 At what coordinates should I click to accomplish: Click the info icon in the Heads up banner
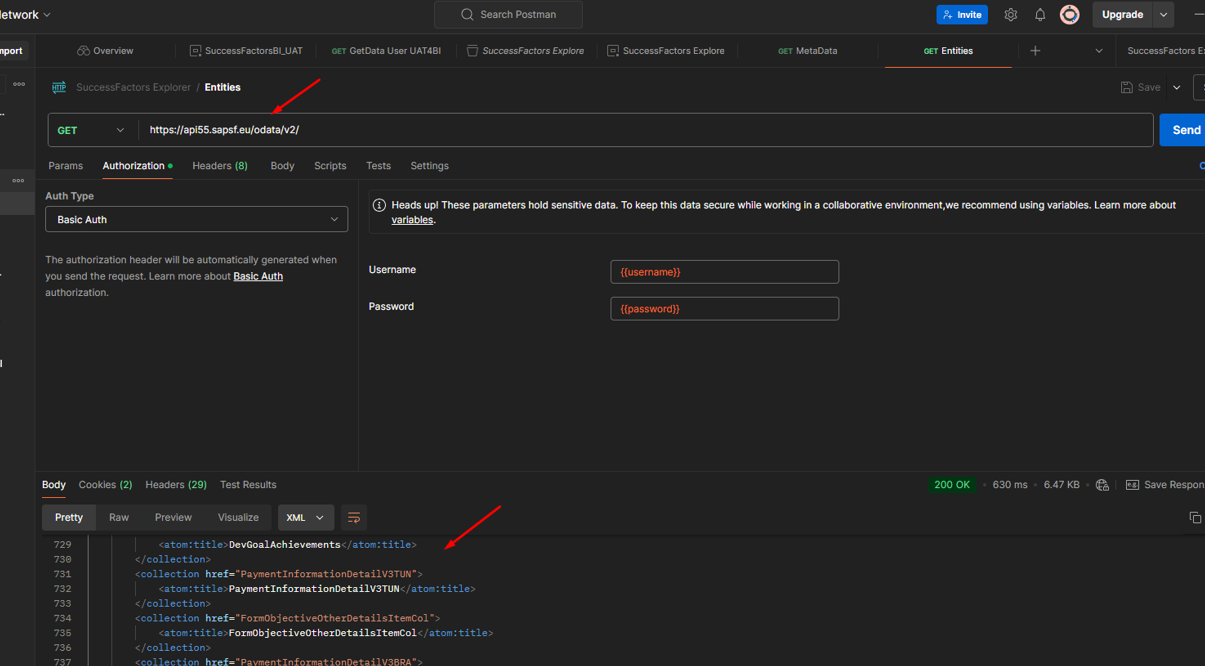pos(379,205)
